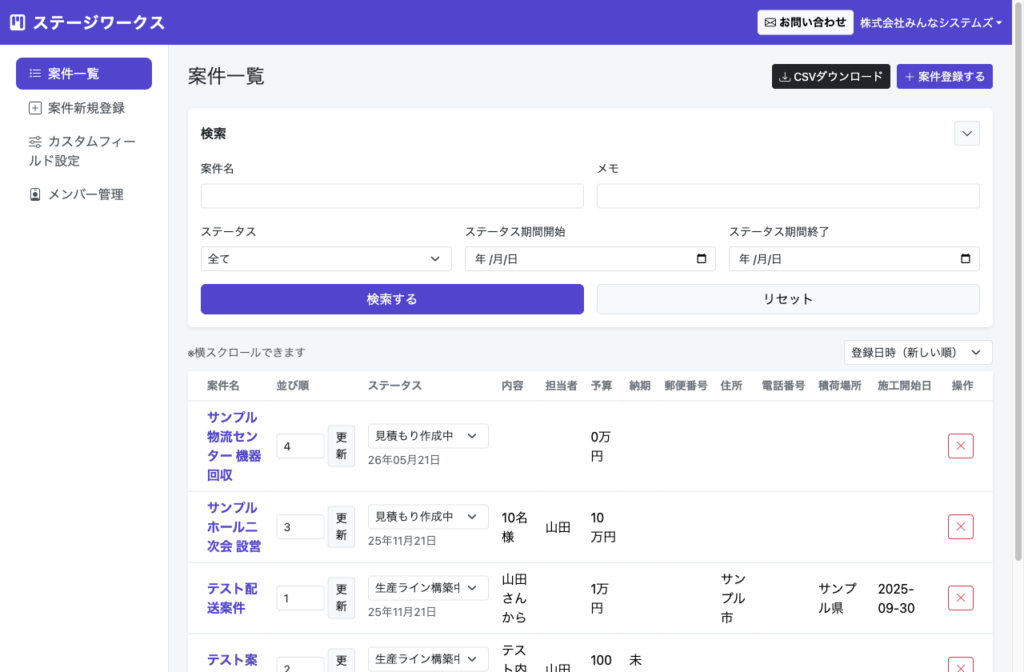The height and width of the screenshot is (672, 1024).
Task: Click the ステージワークス logo icon
Action: pyautogui.click(x=18, y=22)
